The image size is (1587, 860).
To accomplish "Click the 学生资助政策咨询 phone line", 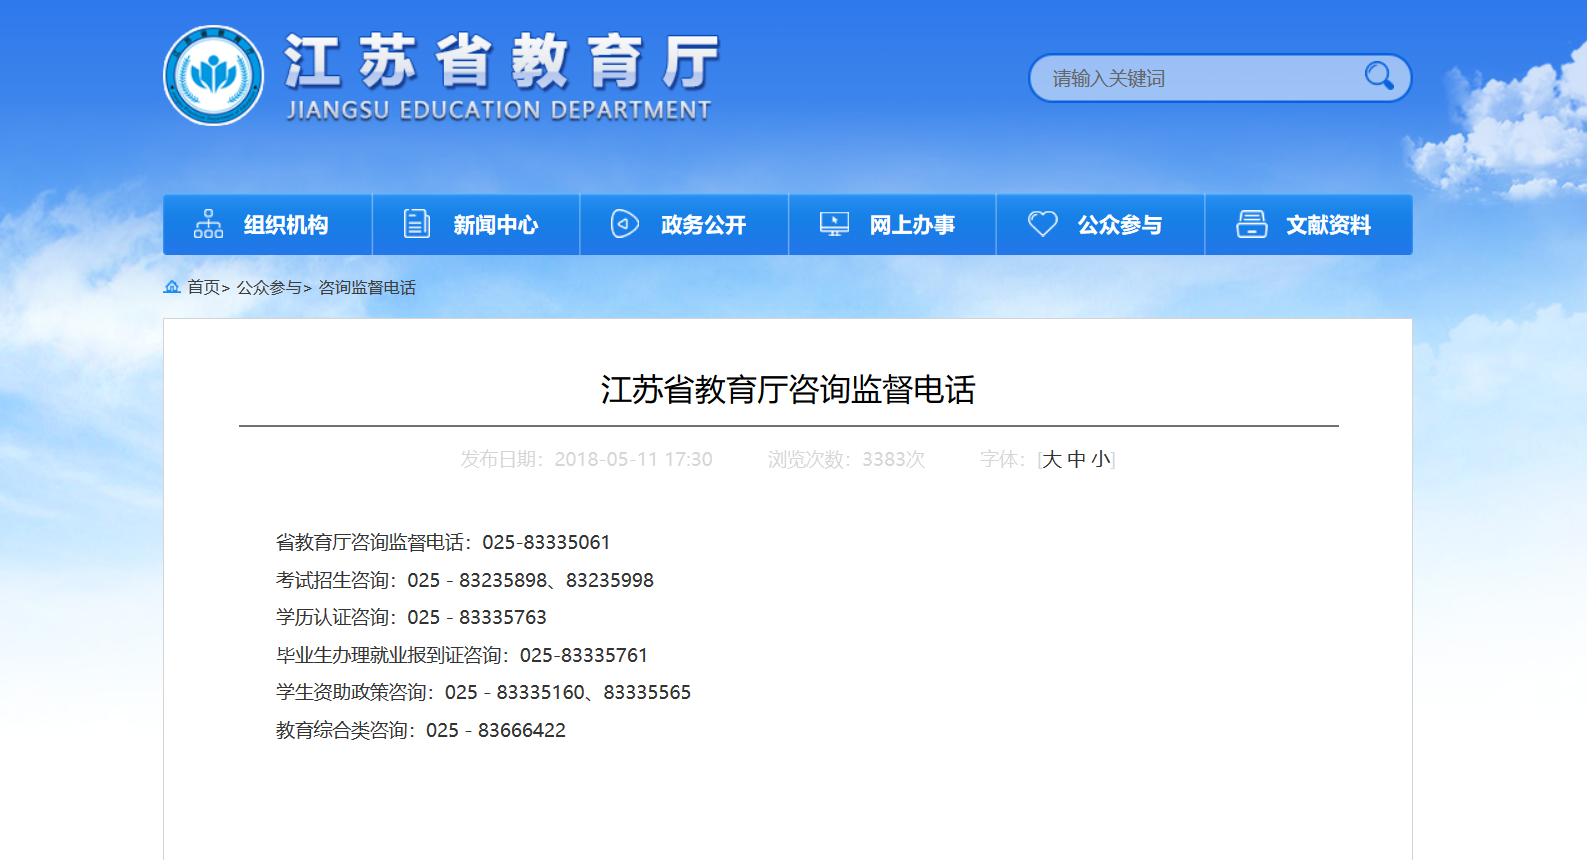I will tap(483, 692).
